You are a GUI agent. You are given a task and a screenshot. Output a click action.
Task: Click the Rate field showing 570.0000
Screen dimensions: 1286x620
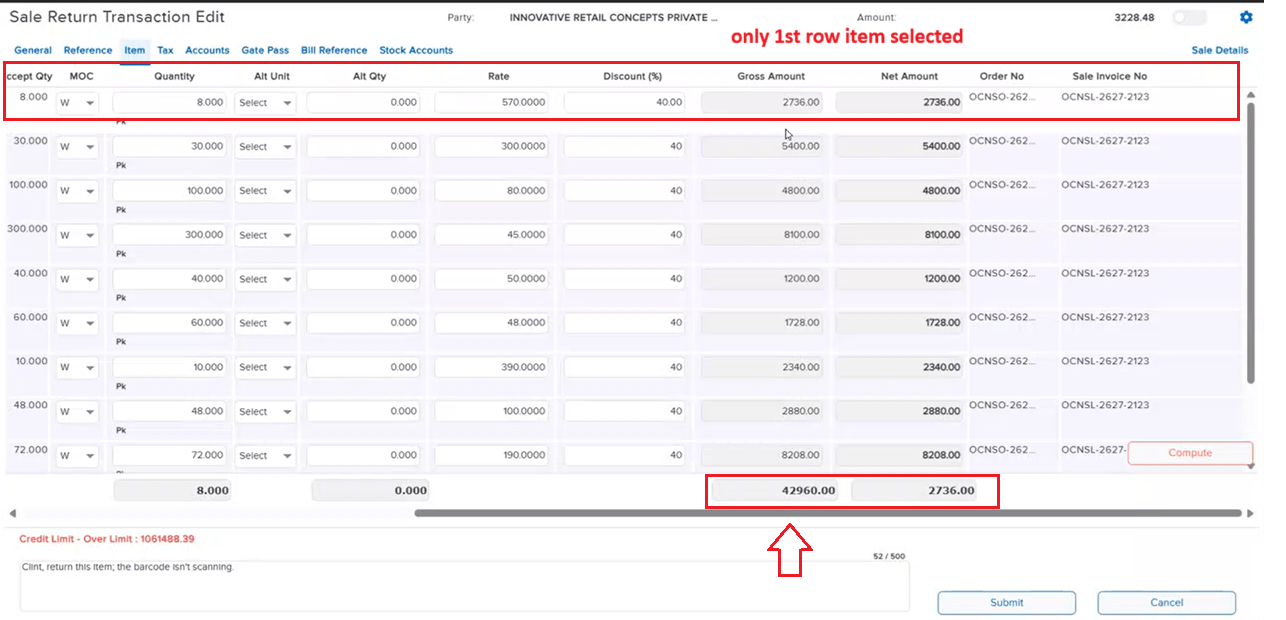click(x=492, y=102)
